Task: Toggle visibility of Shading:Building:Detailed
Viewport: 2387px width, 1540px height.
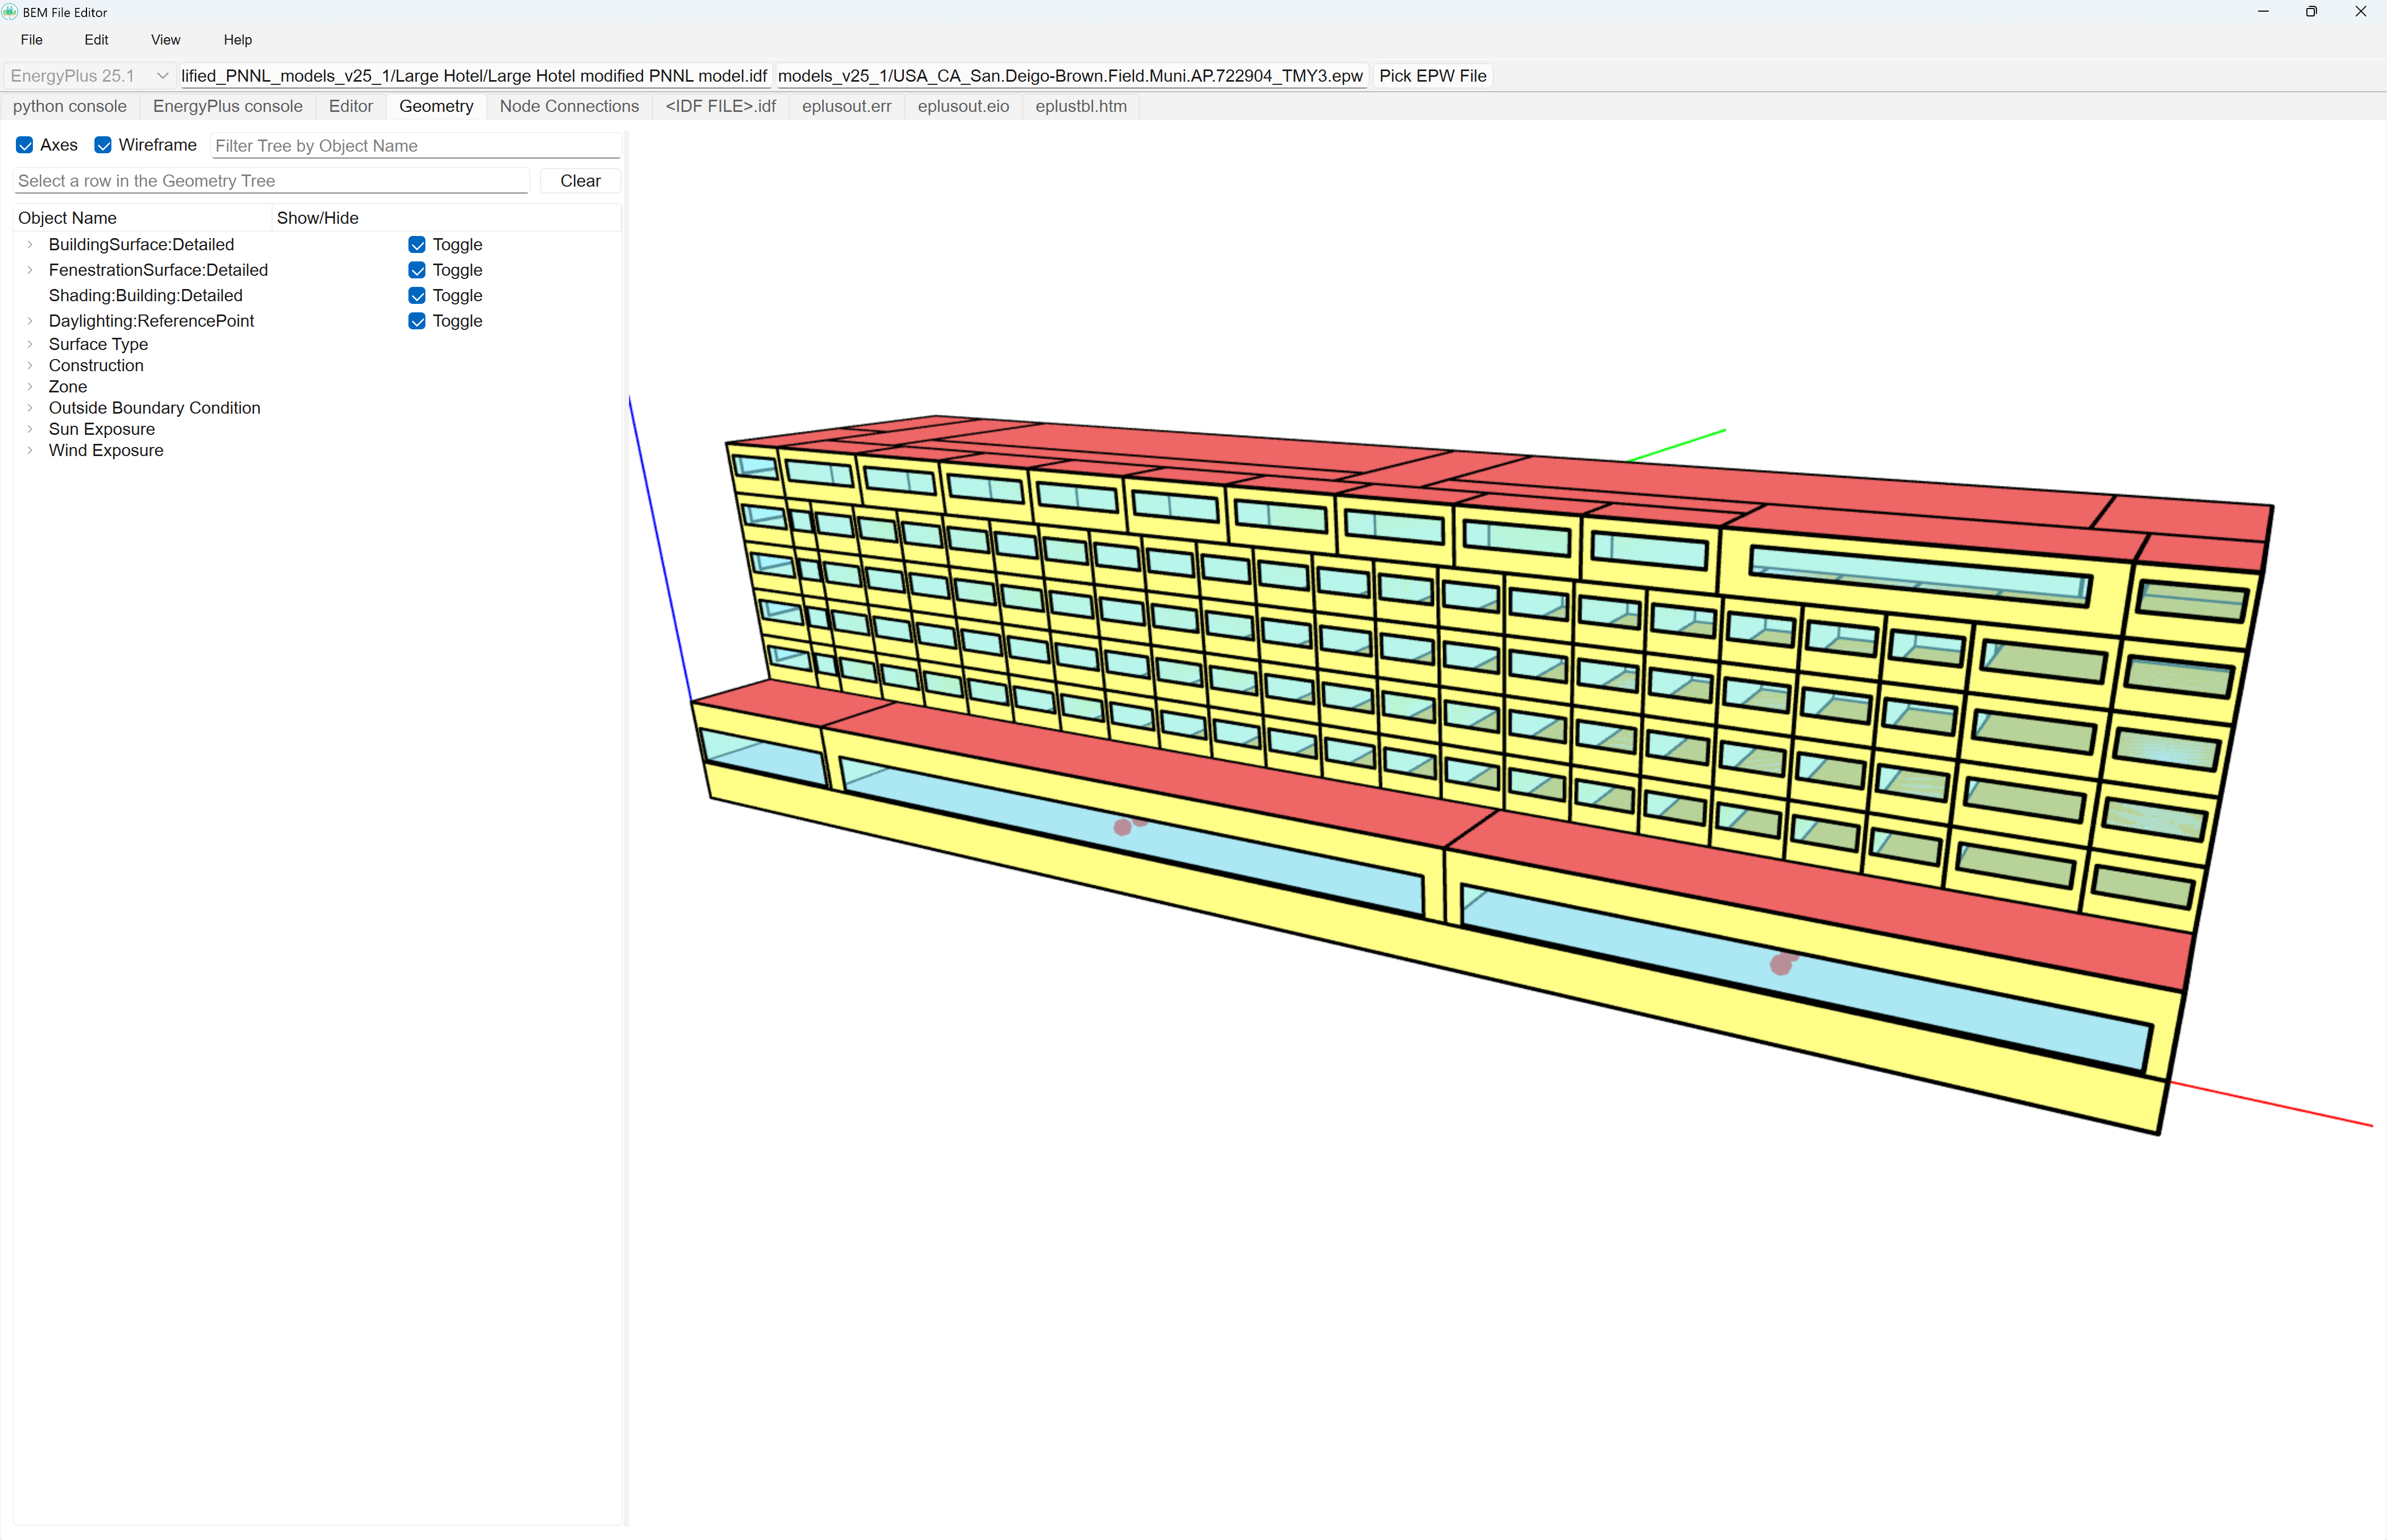Action: (x=417, y=296)
